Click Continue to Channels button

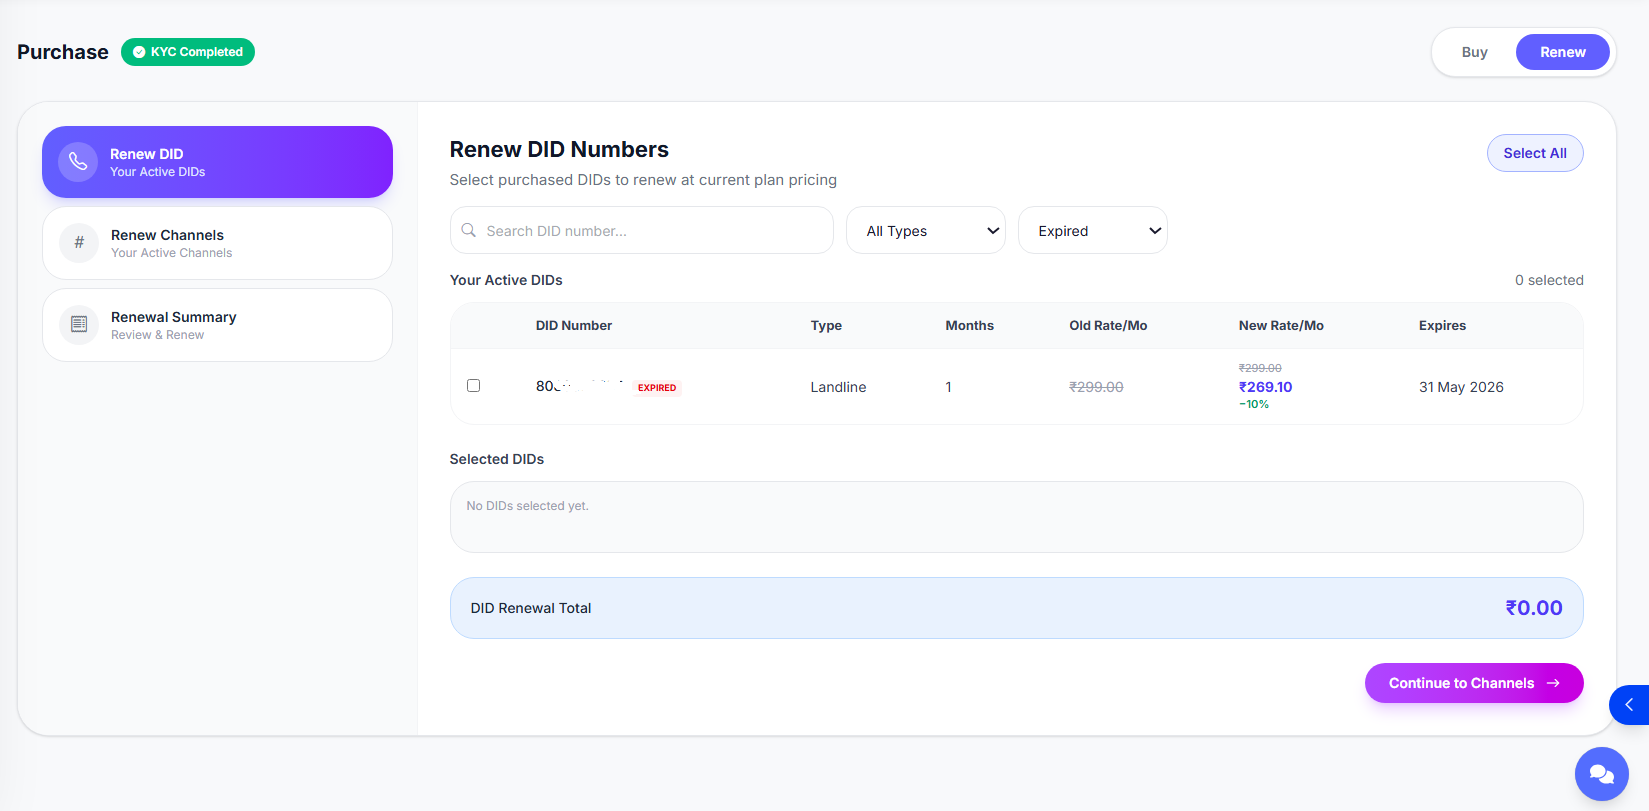point(1474,683)
